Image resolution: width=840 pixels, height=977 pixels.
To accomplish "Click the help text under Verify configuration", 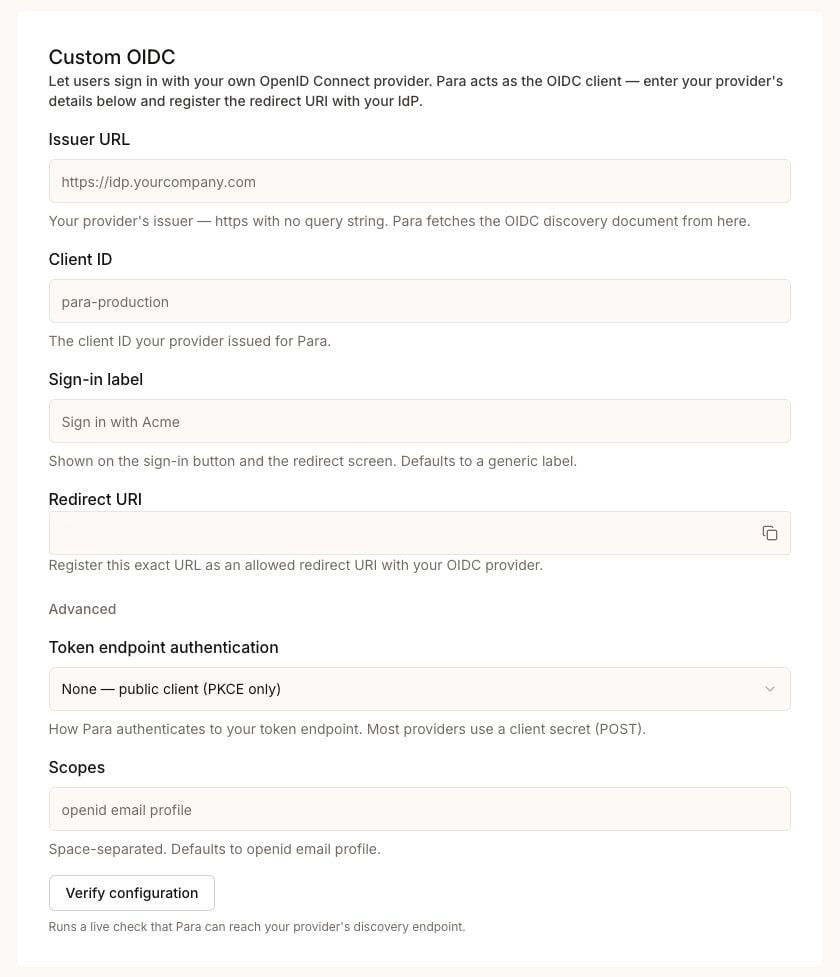I will [257, 927].
